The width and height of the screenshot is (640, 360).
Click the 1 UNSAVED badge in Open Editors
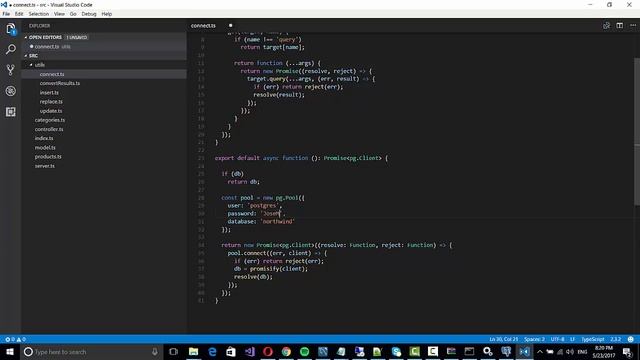click(x=77, y=37)
